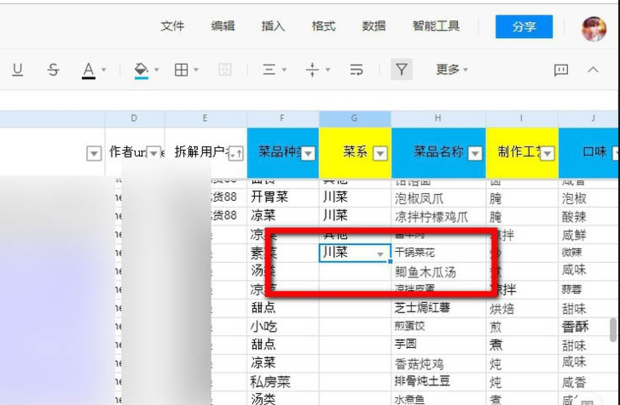Viewport: 620px width, 405px height.
Task: Click the borders grid icon
Action: coord(181,70)
